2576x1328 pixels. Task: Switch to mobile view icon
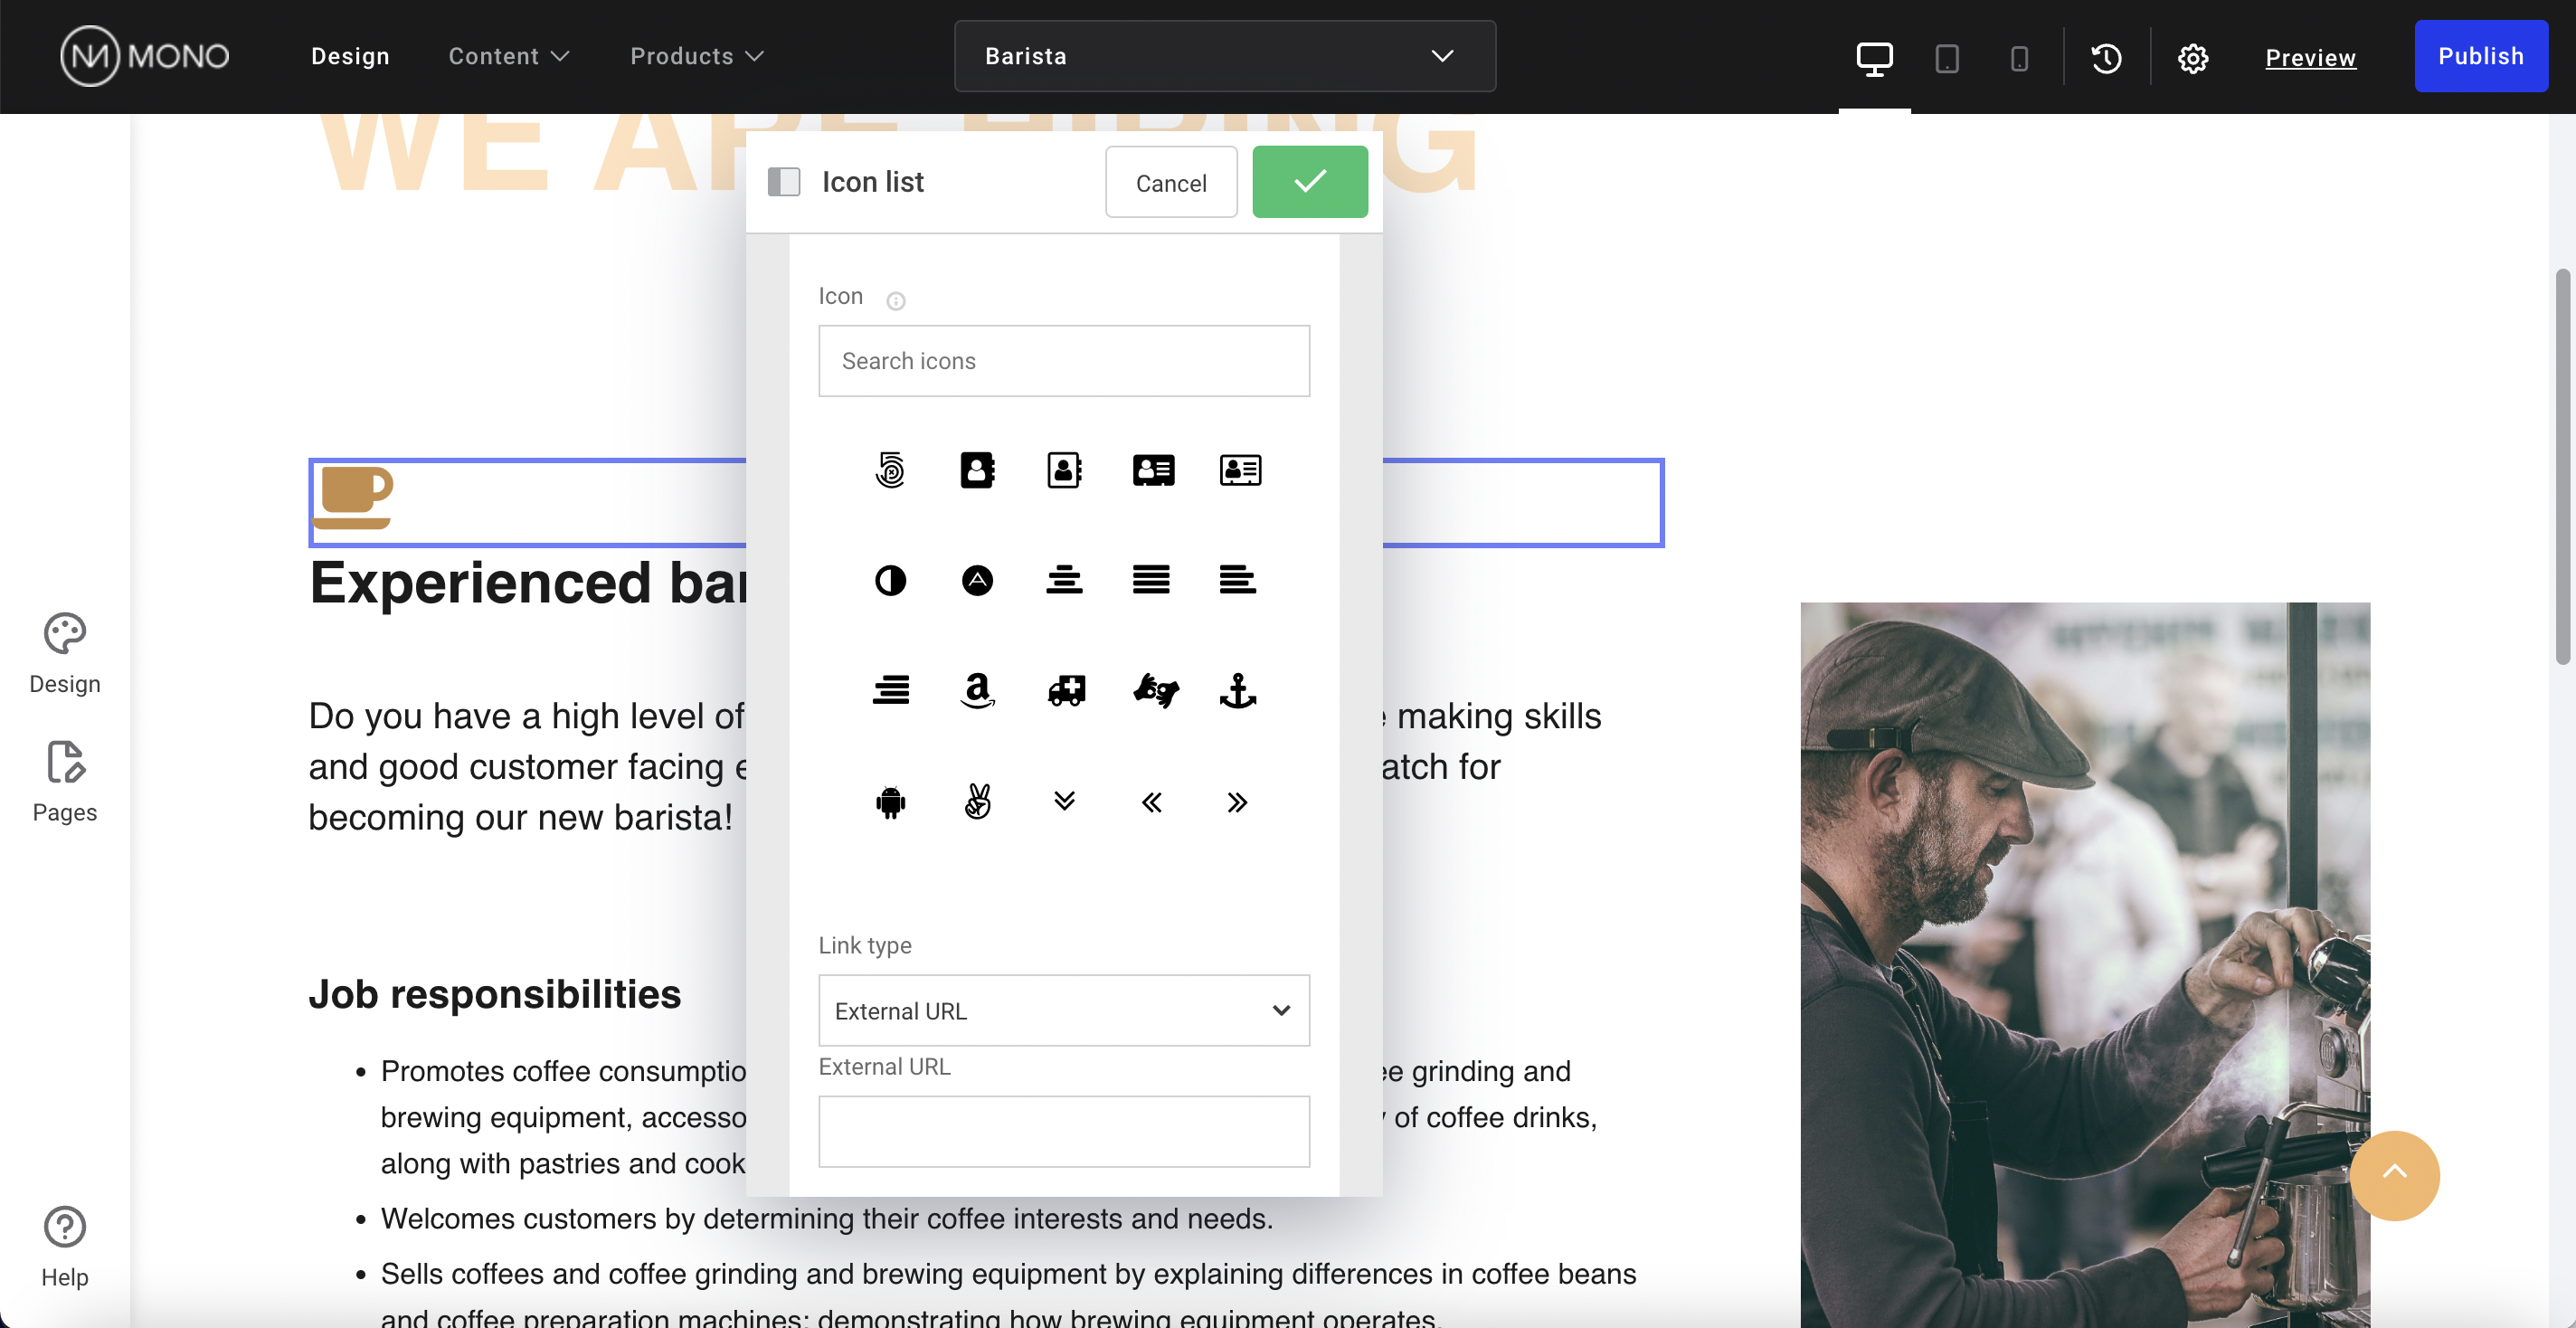coord(2019,57)
